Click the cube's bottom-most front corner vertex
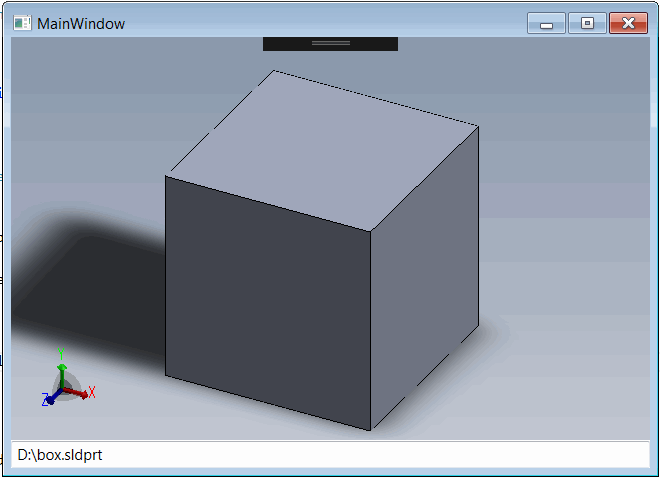Viewport: 660px width, 478px height. (x=371, y=431)
